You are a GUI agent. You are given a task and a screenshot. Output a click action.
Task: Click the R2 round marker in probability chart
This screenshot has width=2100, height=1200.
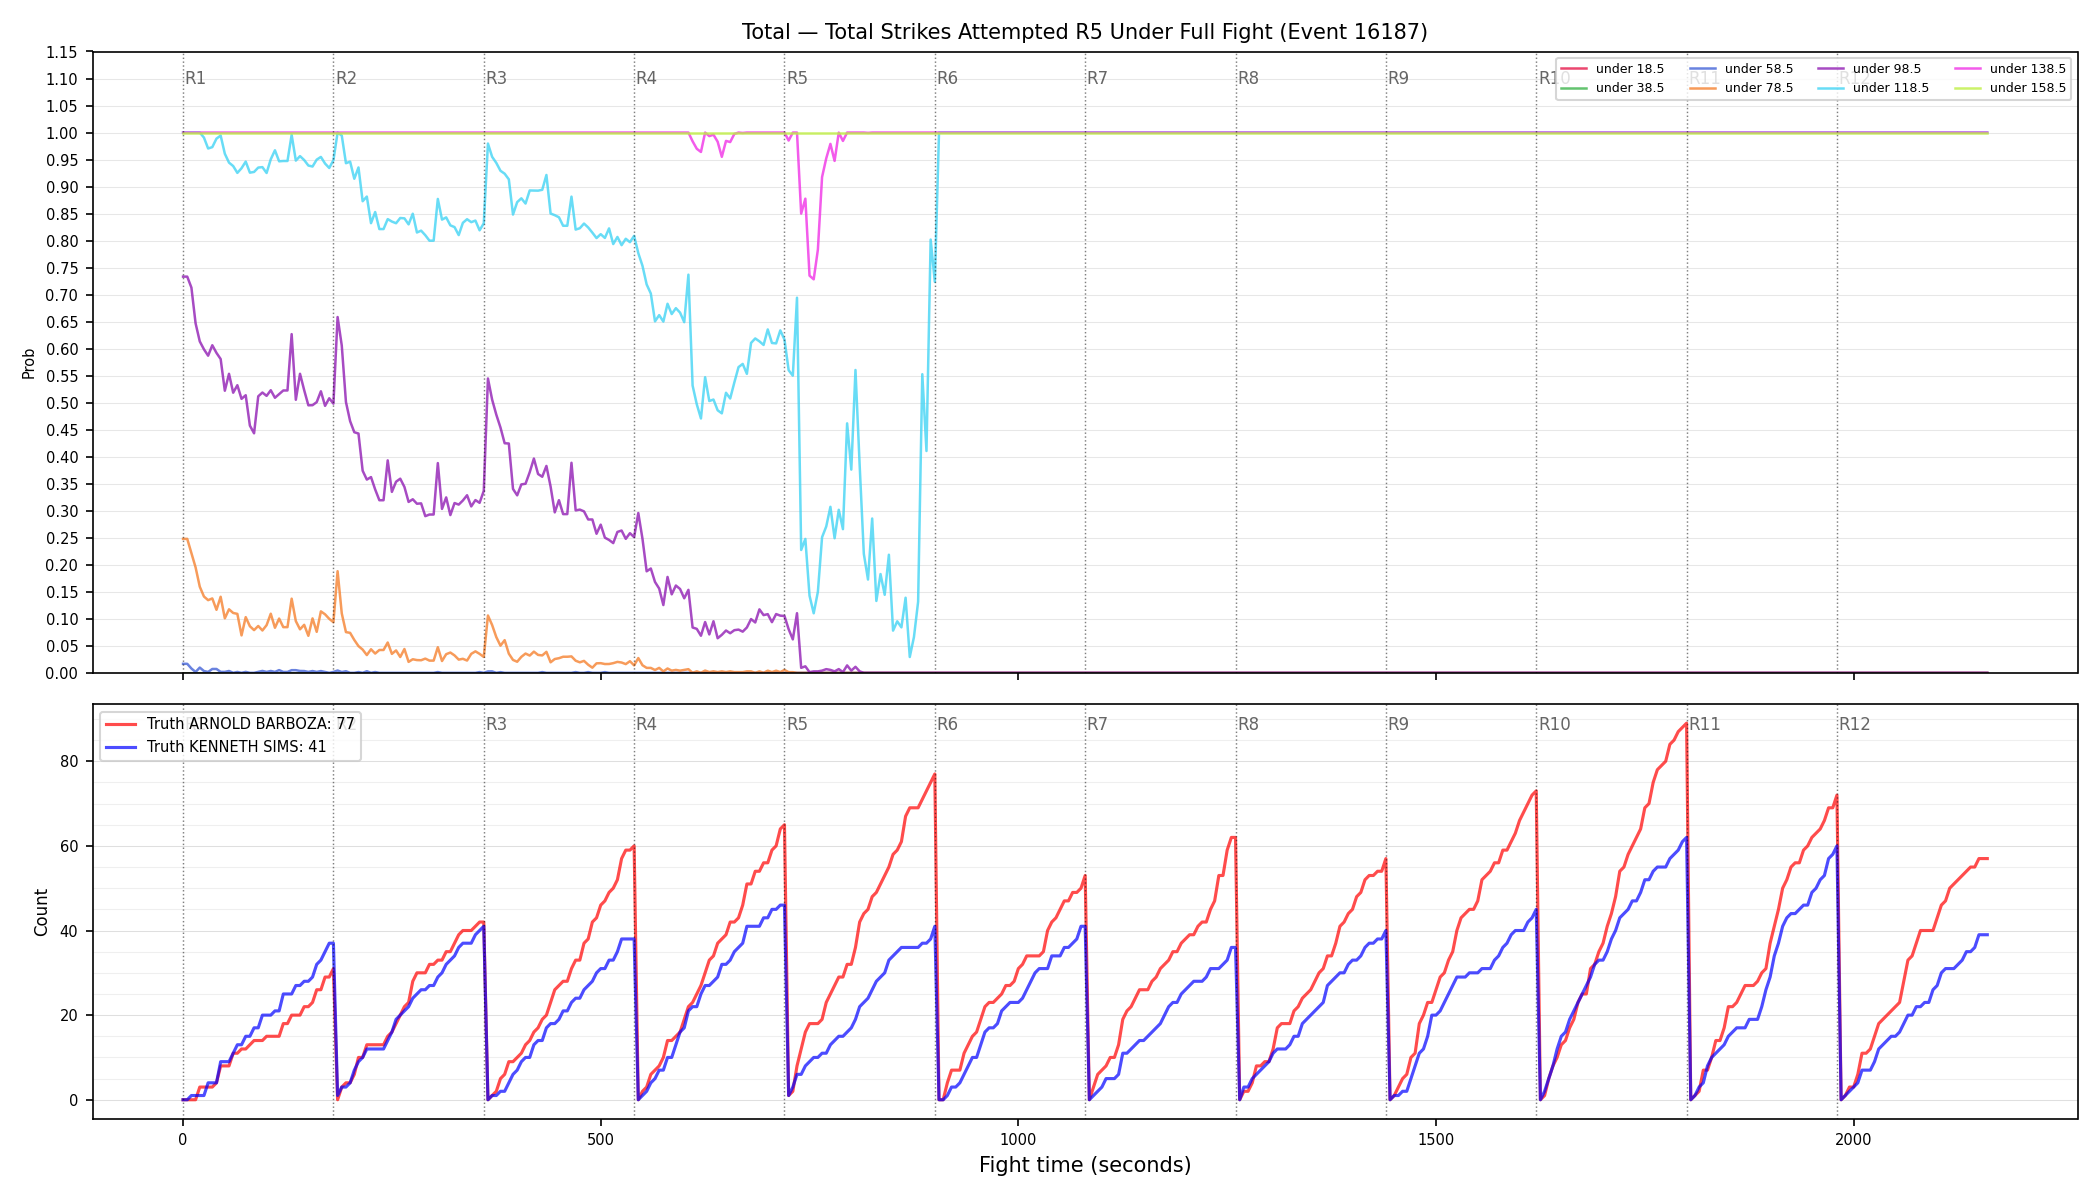(x=346, y=78)
